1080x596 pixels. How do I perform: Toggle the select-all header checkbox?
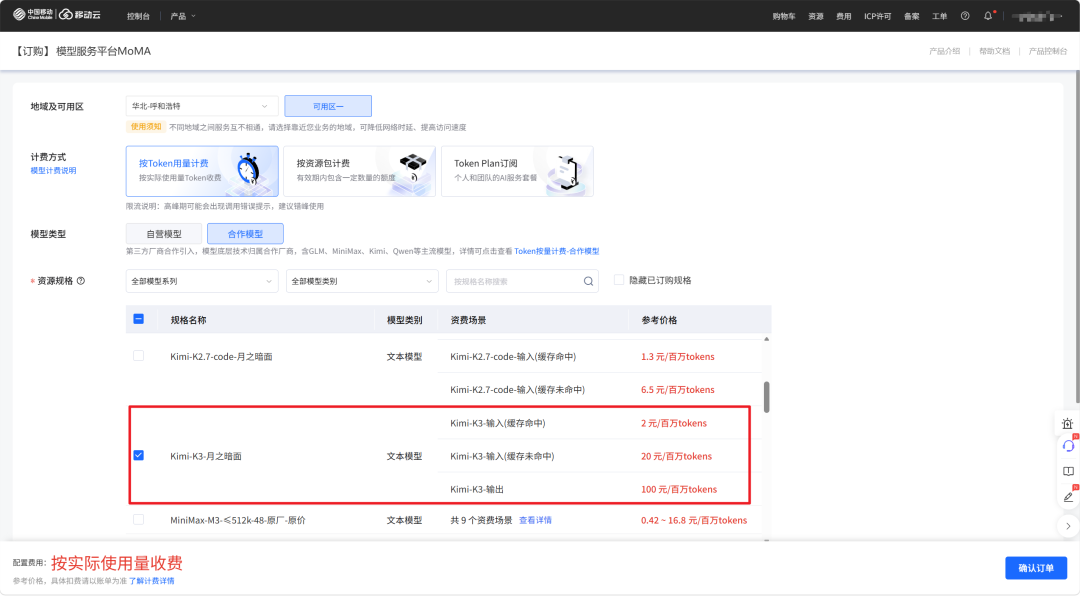tap(138, 319)
